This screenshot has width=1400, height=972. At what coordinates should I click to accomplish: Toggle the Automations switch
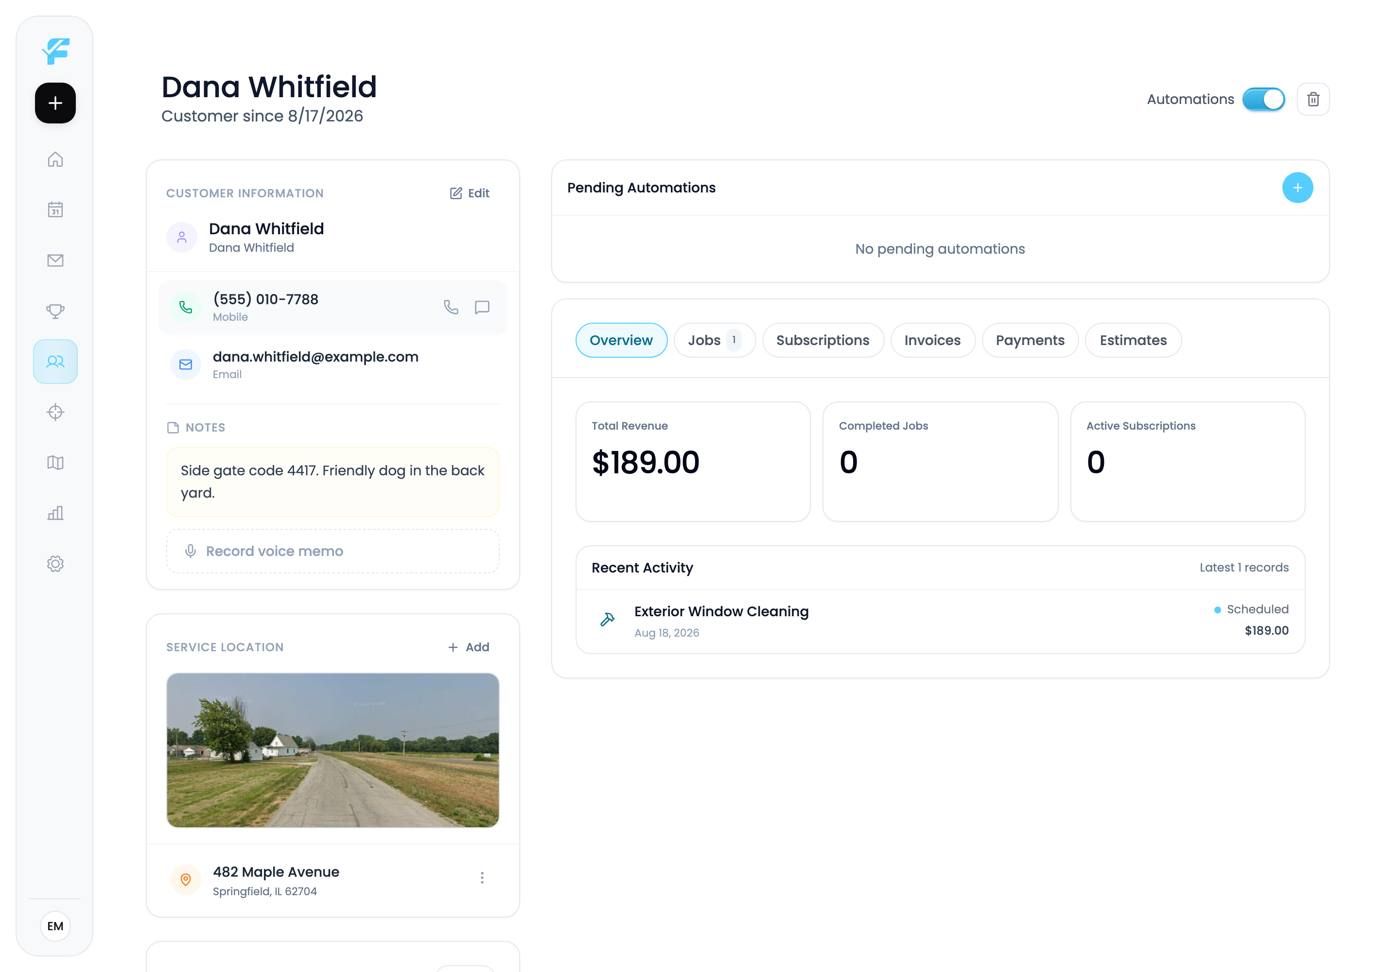coord(1264,99)
